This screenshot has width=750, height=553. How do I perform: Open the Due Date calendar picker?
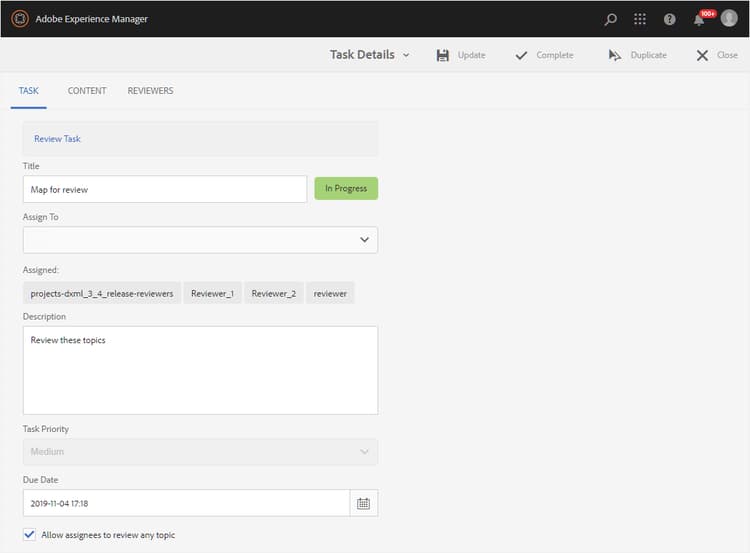click(x=364, y=503)
